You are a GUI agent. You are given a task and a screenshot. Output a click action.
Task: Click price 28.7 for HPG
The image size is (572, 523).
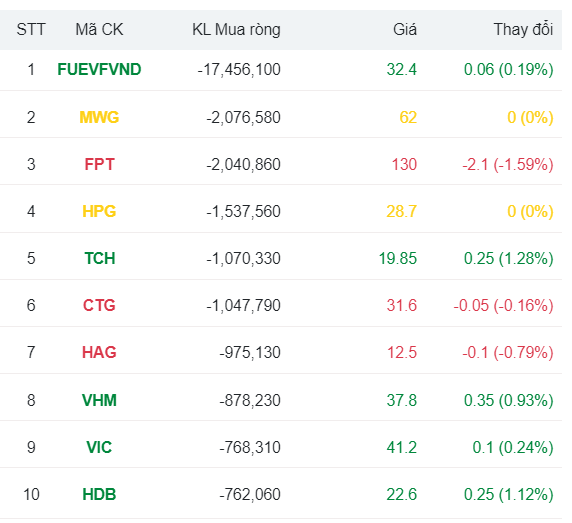coord(402,211)
